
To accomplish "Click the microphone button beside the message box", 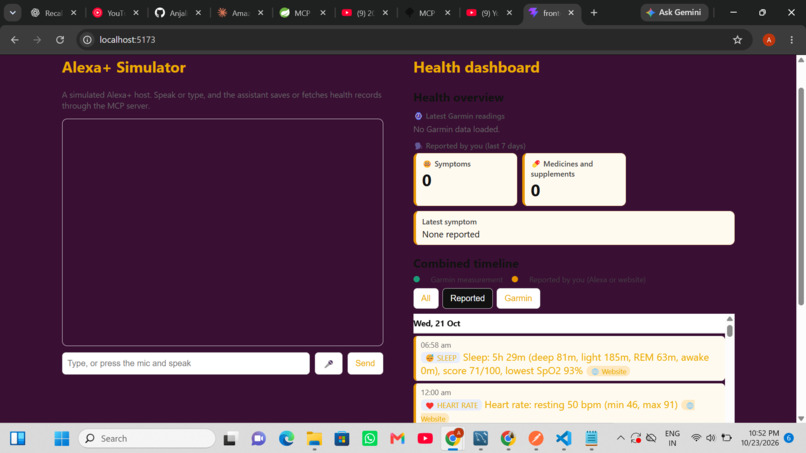I will tap(328, 364).
